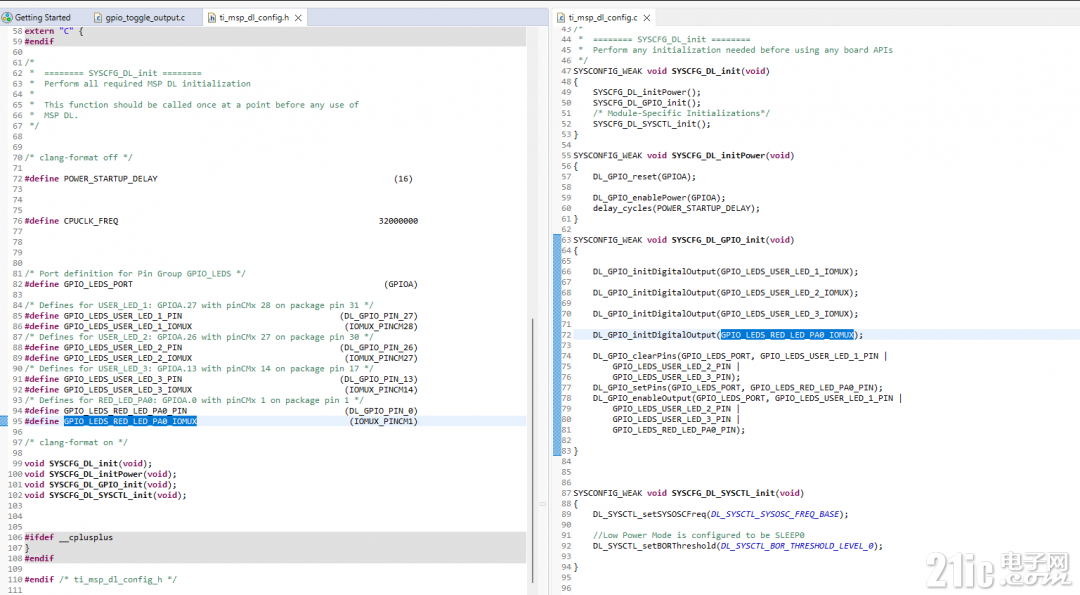
Task: Click the 'void SYSCFG_DL_initPower(void);' prototype in the header
Action: pos(101,474)
